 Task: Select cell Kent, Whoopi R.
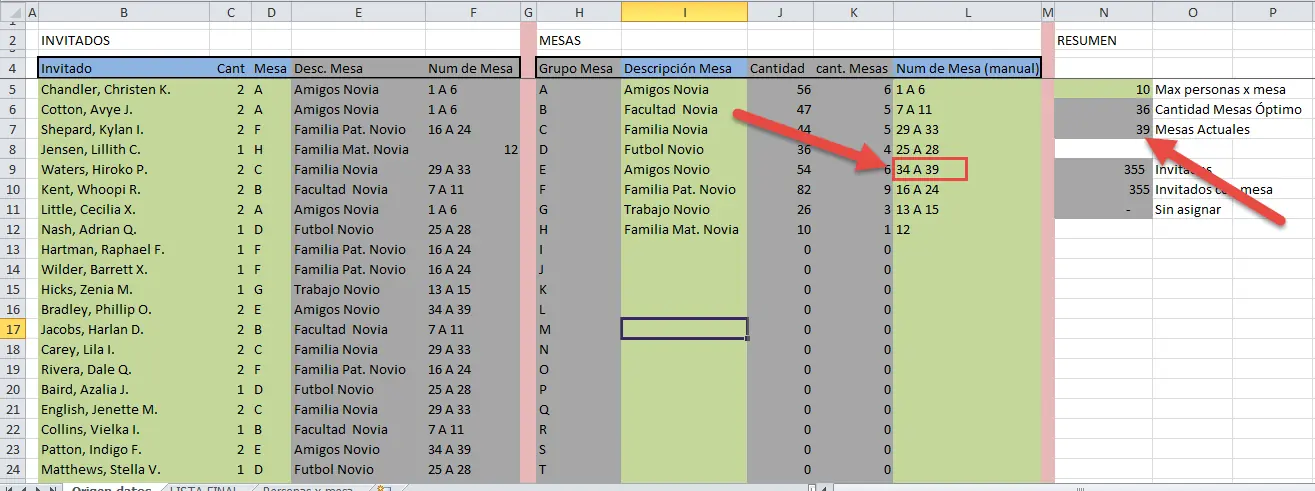[124, 189]
